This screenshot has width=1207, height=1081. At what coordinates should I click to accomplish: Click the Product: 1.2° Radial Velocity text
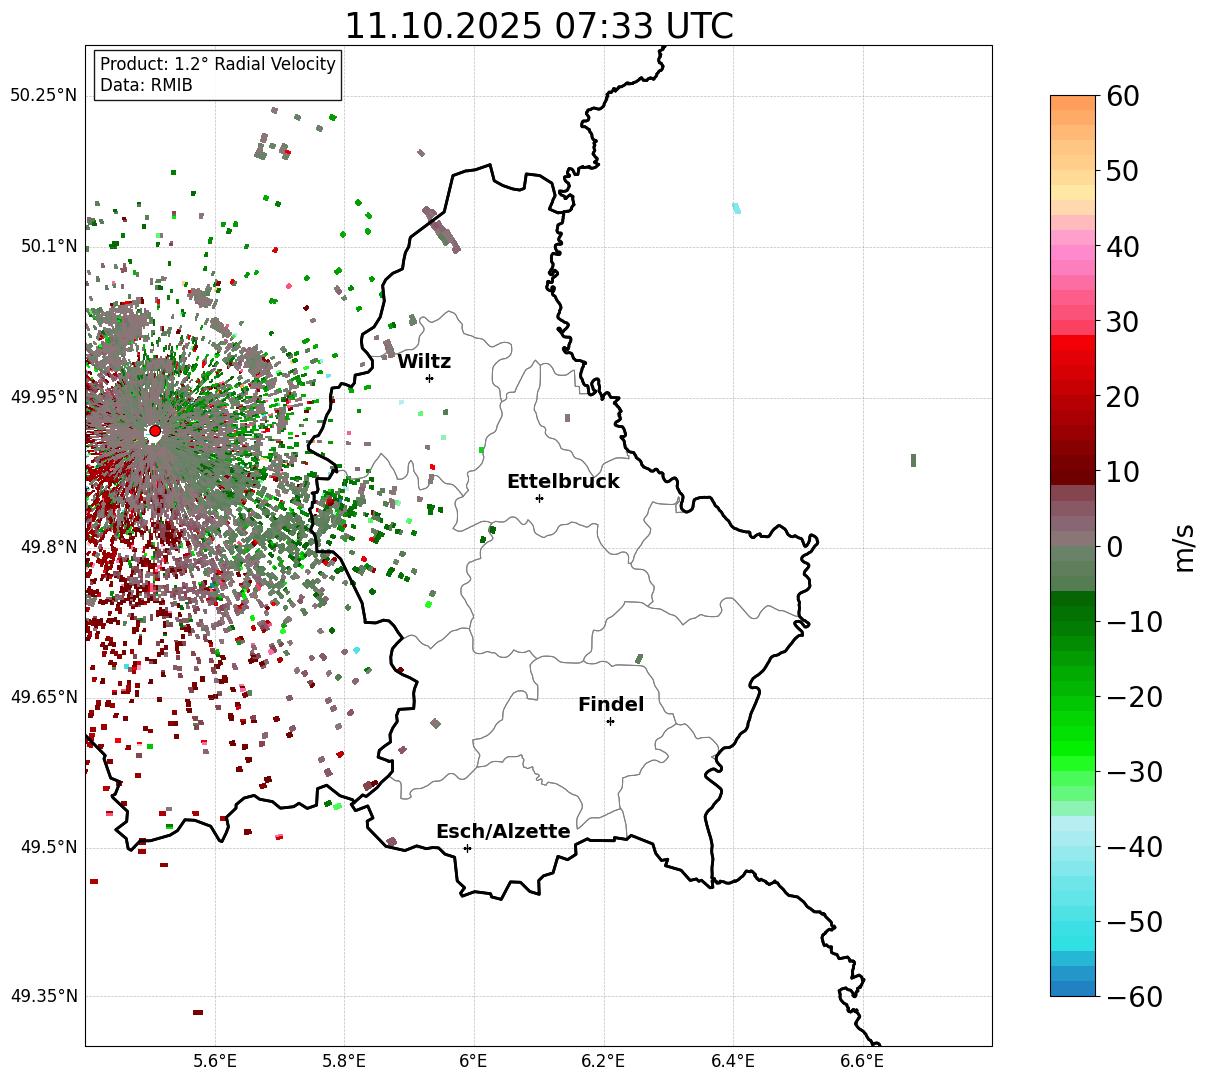(218, 64)
